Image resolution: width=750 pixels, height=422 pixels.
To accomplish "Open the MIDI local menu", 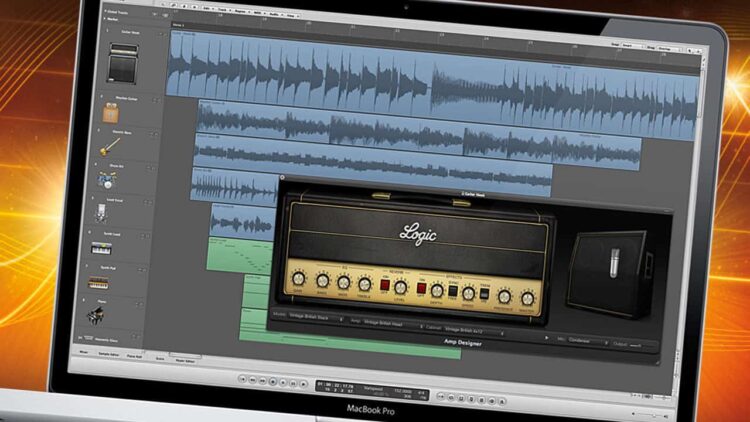I will click(258, 12).
